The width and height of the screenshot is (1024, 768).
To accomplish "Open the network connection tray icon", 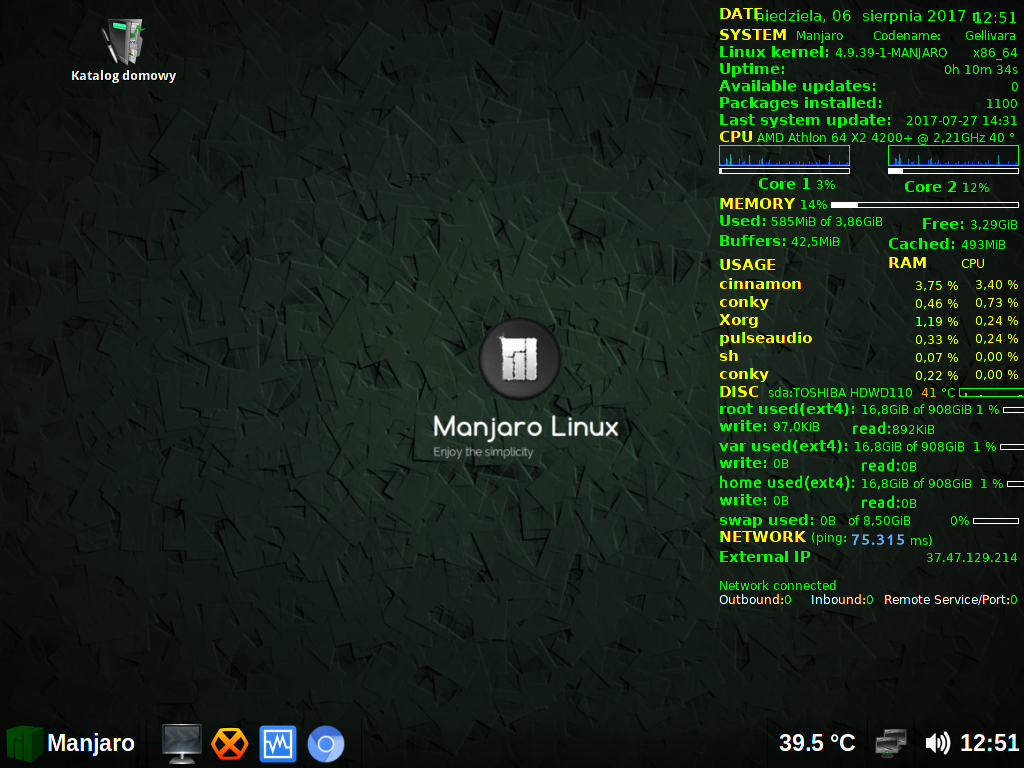I will 891,743.
